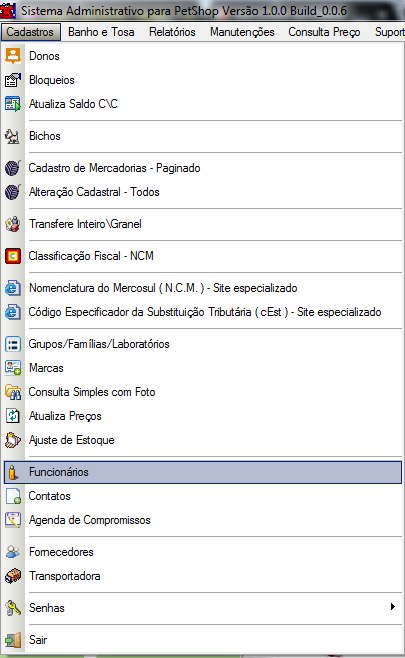The width and height of the screenshot is (405, 658).
Task: Click the Atualiza Preços refresh icon
Action: [13, 416]
